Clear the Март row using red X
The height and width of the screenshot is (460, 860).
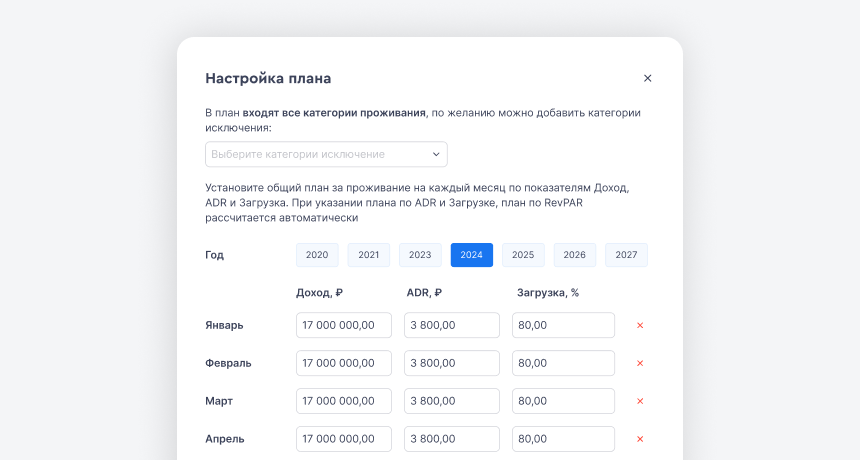pyautogui.click(x=640, y=401)
